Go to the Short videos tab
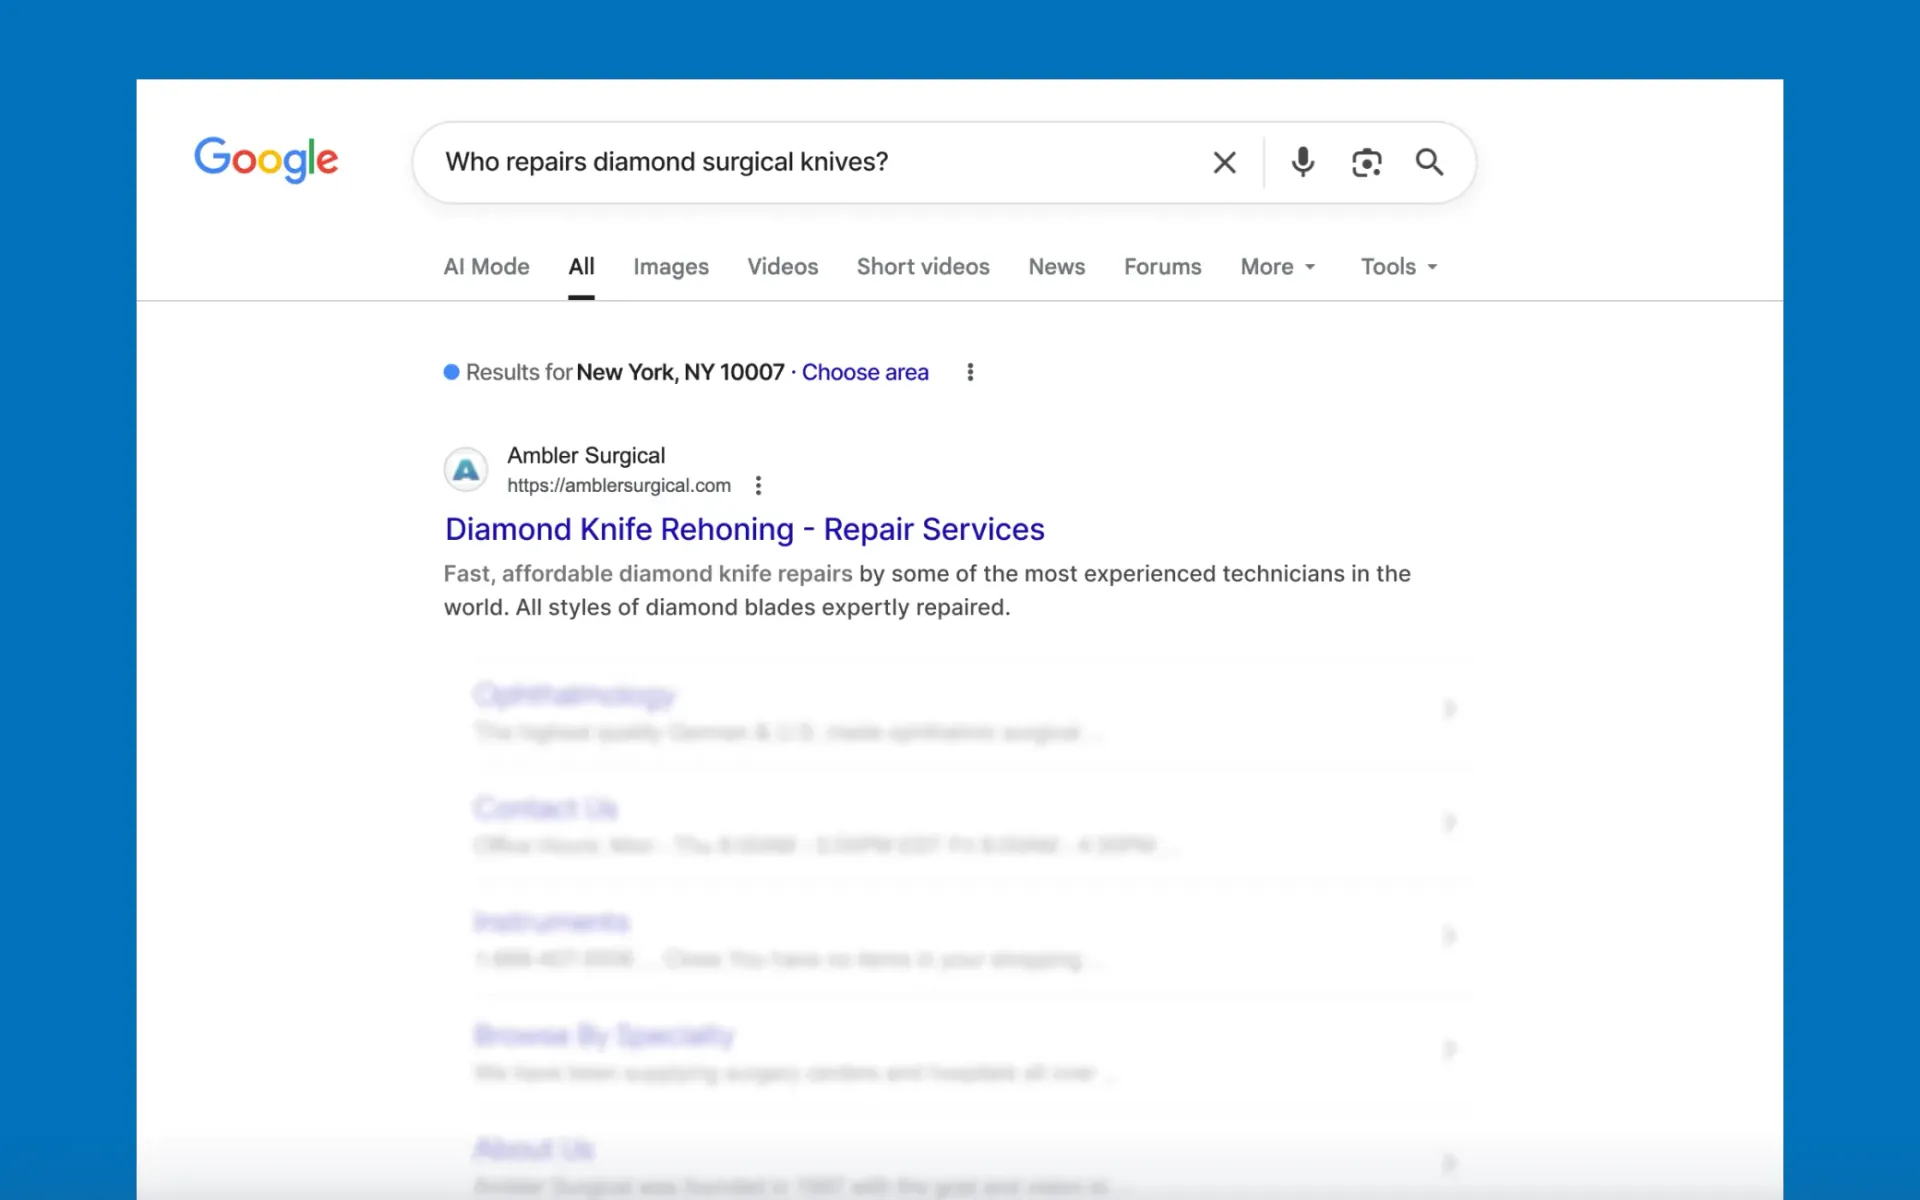1920x1200 pixels. [923, 267]
